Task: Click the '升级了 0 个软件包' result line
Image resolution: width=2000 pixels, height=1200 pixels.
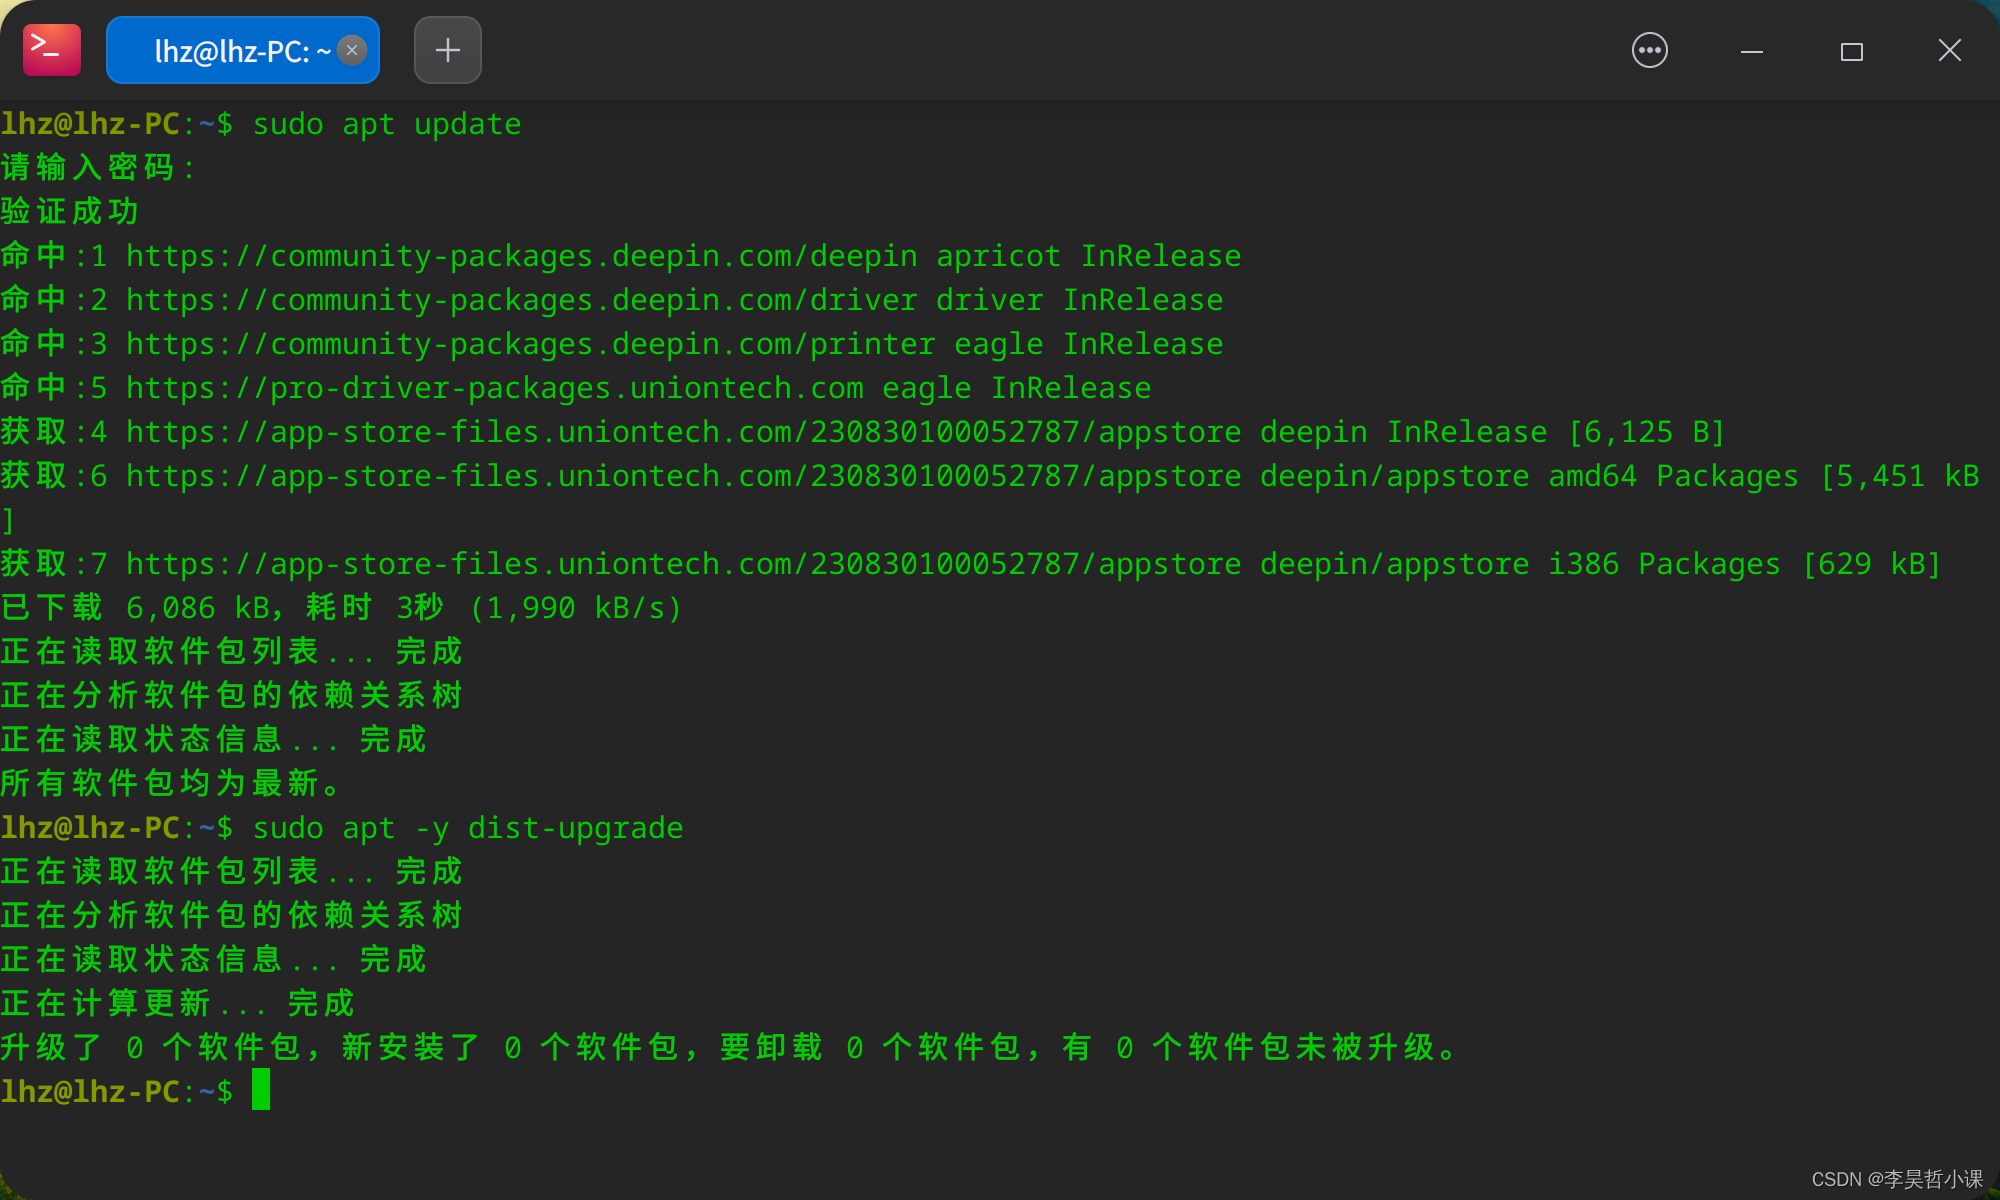Action: point(731,1047)
